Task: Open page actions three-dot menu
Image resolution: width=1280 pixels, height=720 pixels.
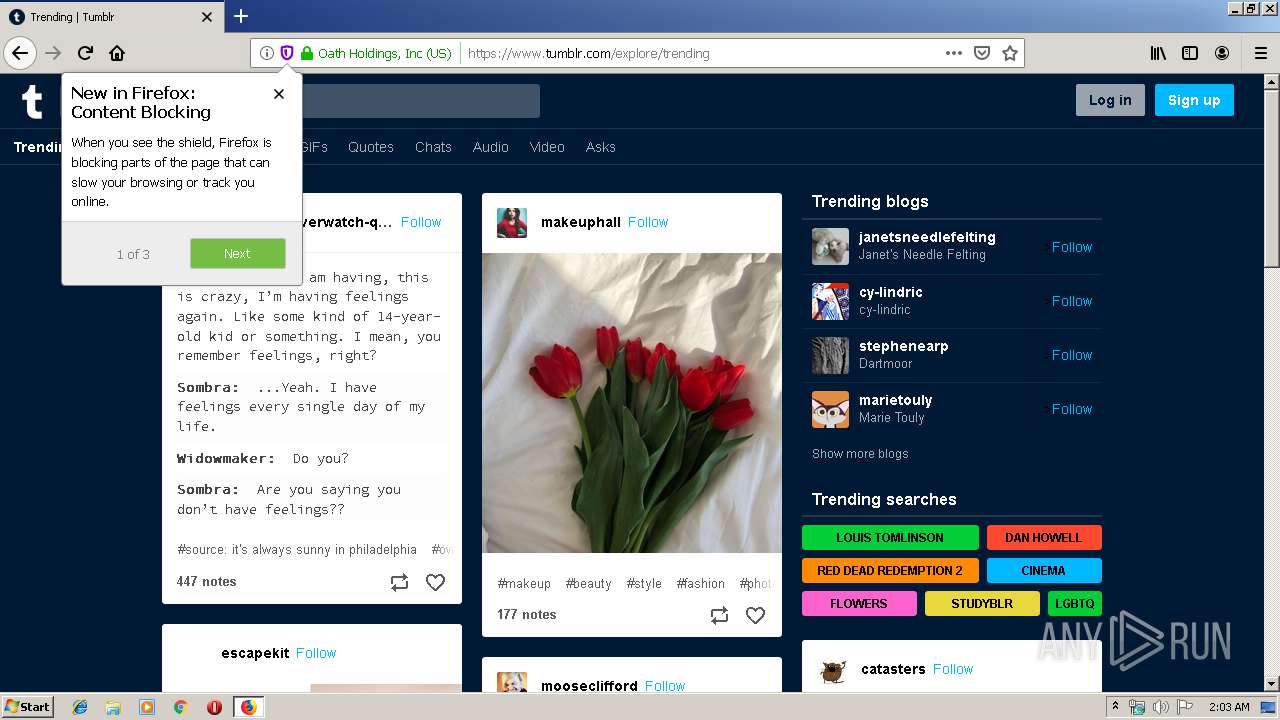Action: point(954,53)
